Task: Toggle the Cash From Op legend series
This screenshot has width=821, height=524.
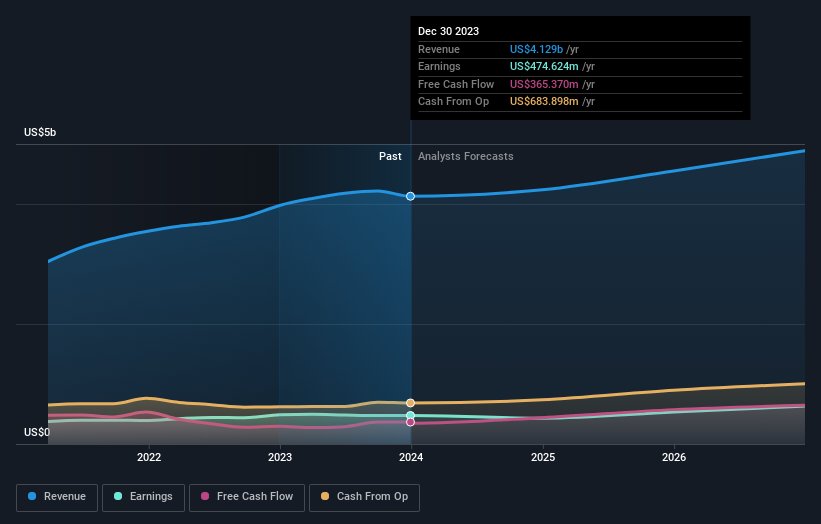Action: pos(364,497)
